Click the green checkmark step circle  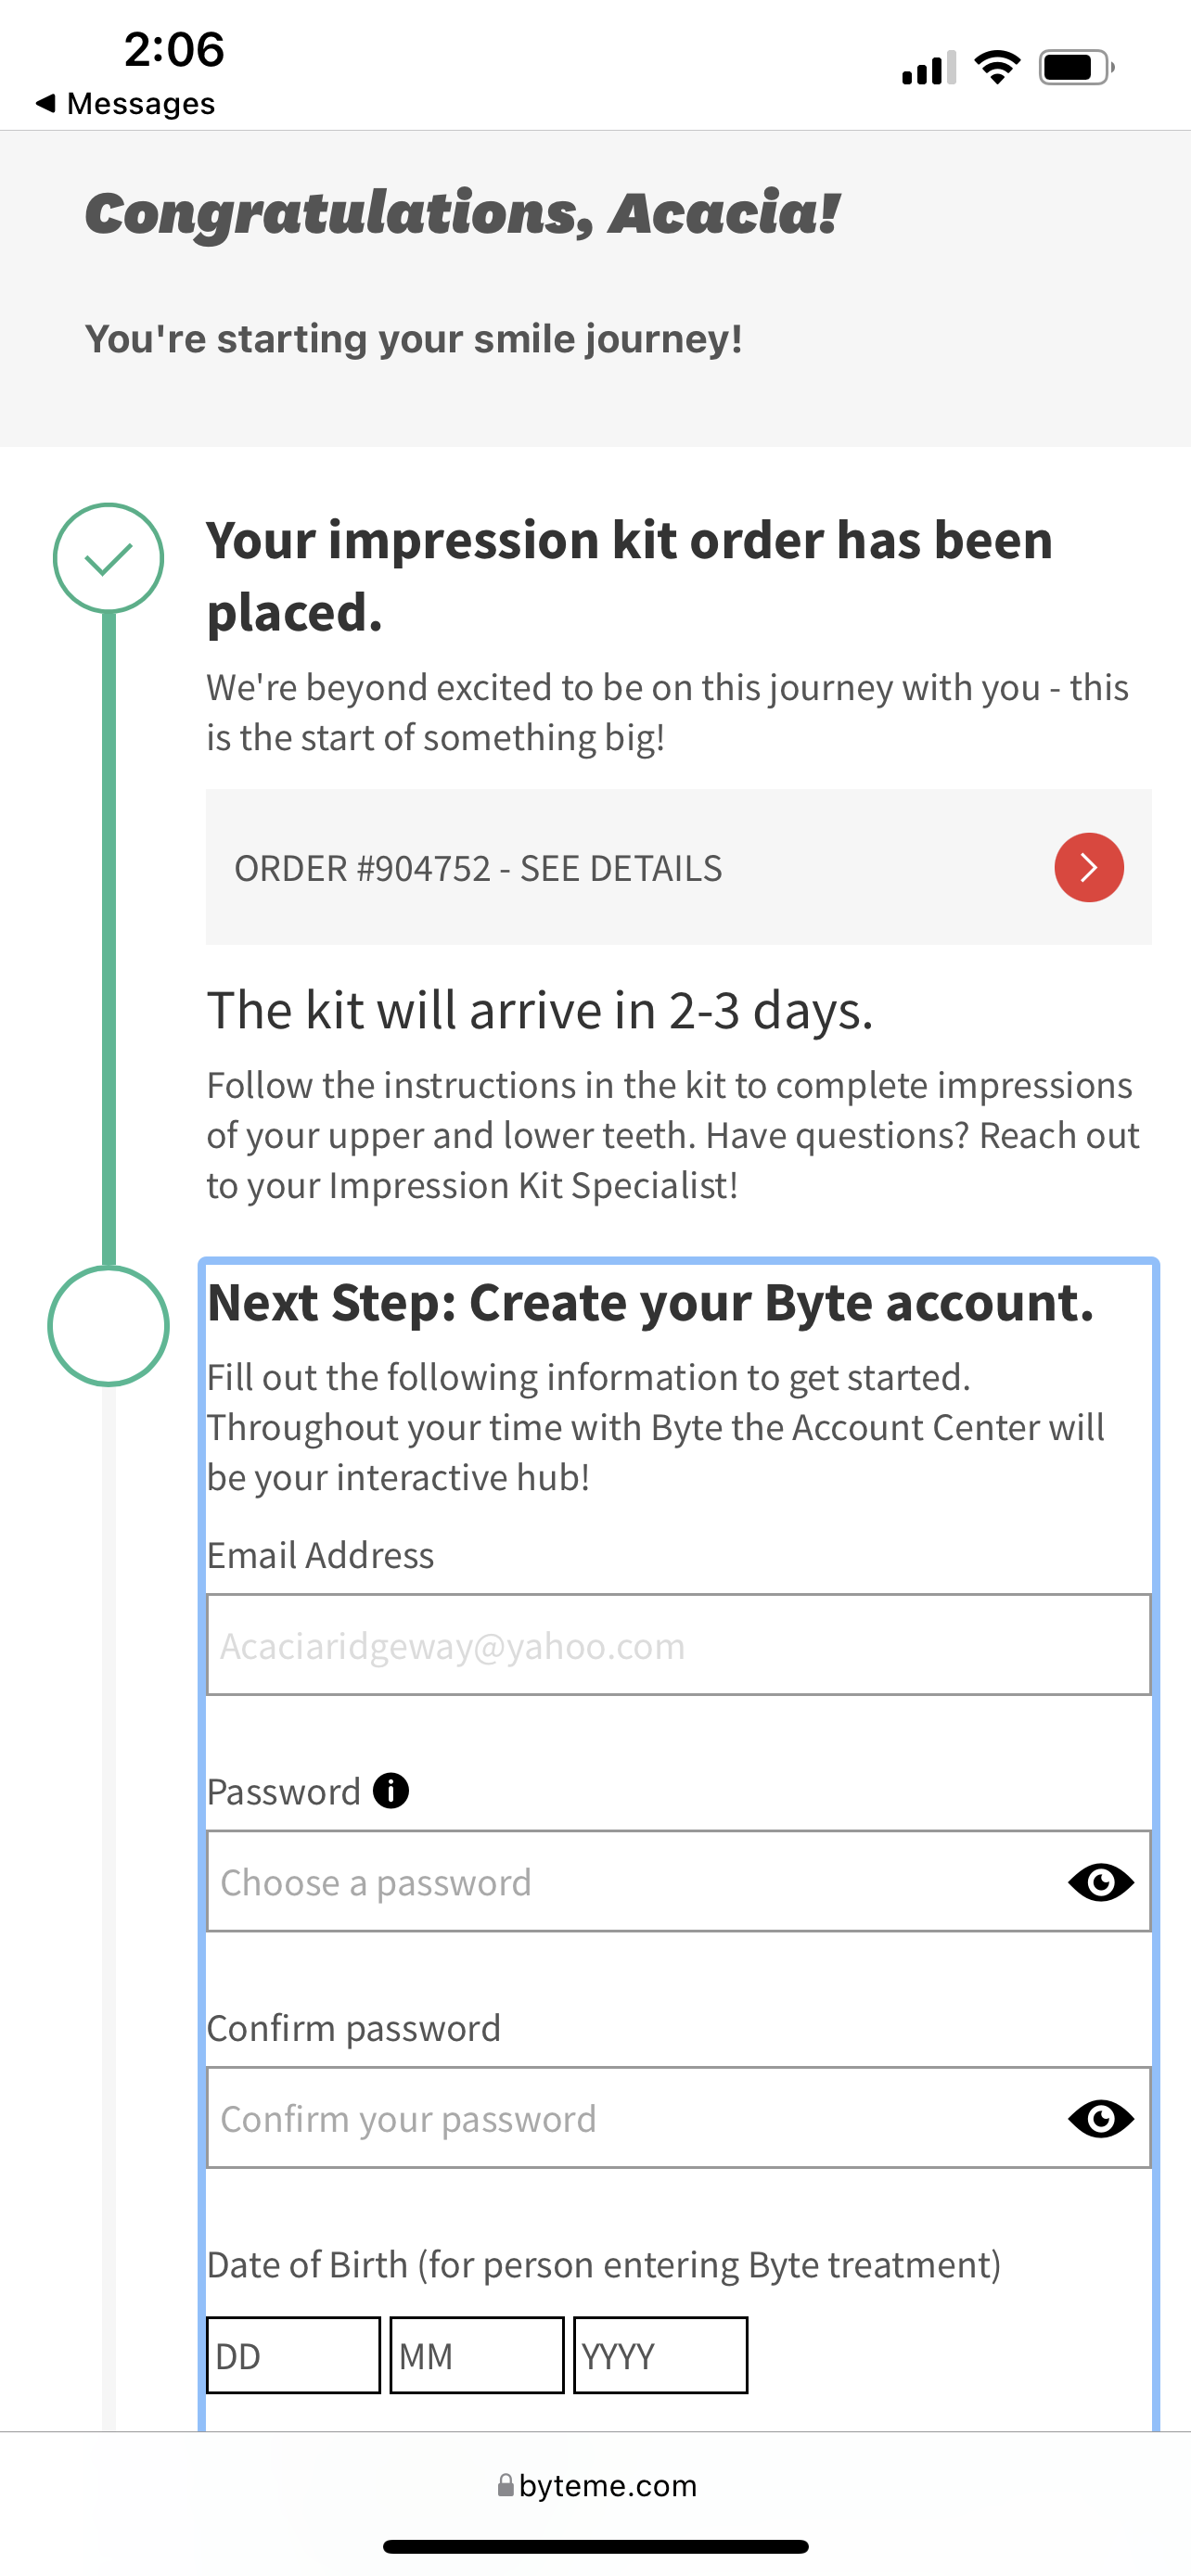pyautogui.click(x=108, y=558)
